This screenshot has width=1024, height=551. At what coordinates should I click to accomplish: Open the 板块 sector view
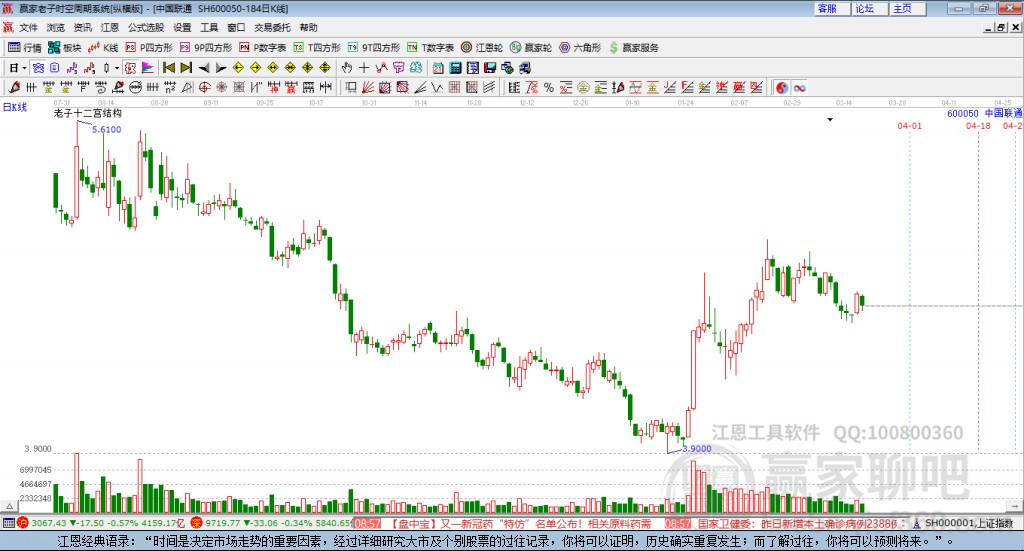[65, 48]
